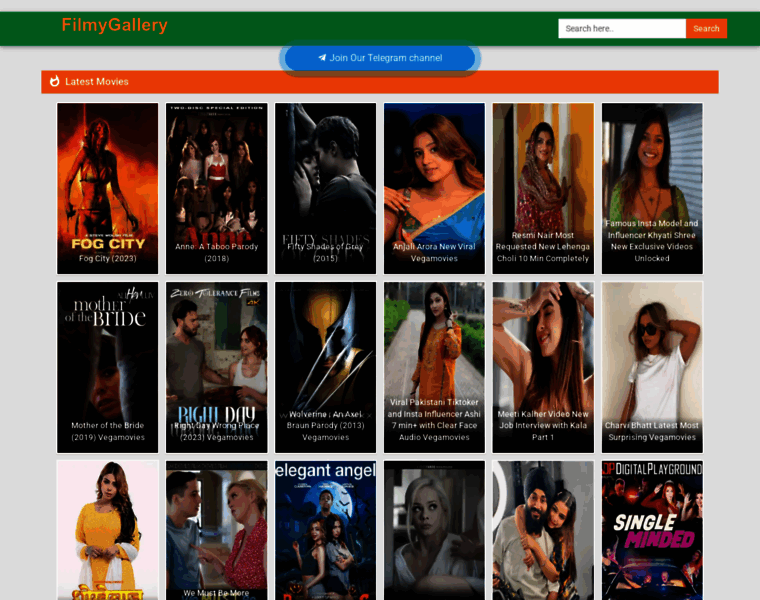
Task: Click the flame icon beside Latest Movies
Action: tap(54, 81)
